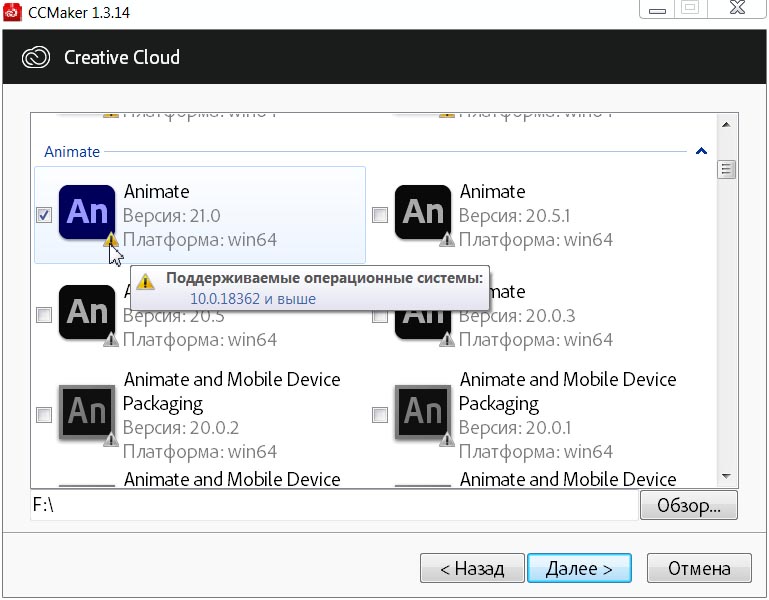Uncheck the Animate 21.0 checkbox
The image size is (769, 600).
click(44, 215)
